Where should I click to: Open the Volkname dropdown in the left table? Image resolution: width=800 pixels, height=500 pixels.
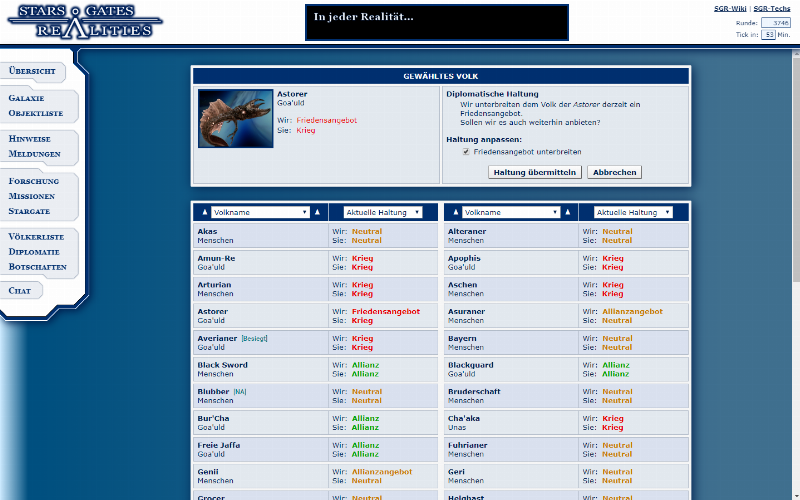pos(260,212)
